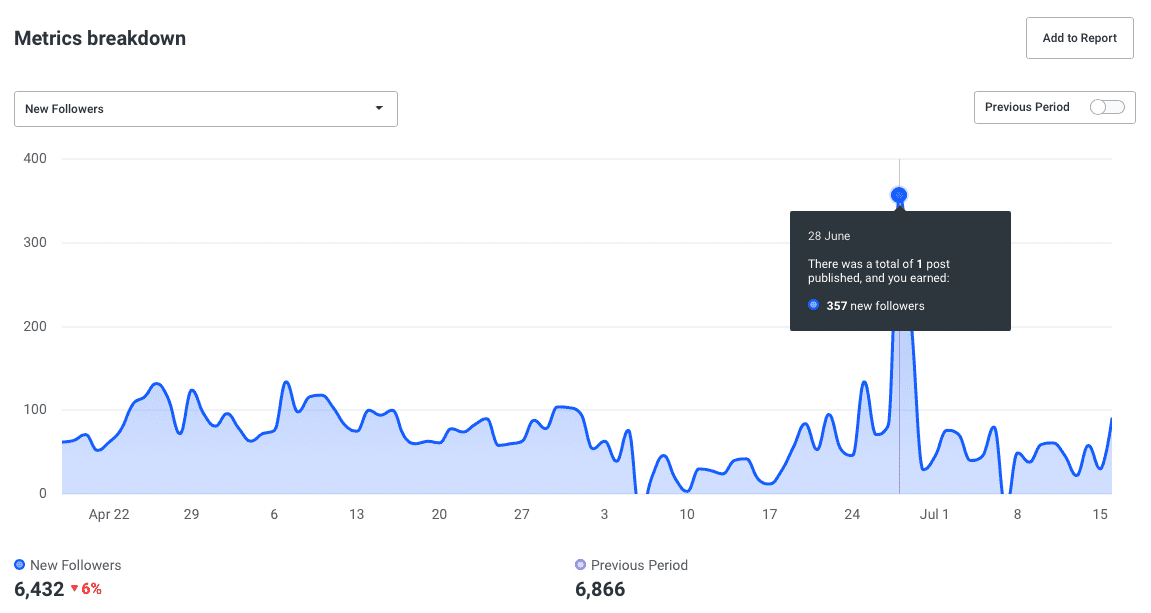Click the Apr 22 axis label
1151x613 pixels.
click(x=109, y=514)
